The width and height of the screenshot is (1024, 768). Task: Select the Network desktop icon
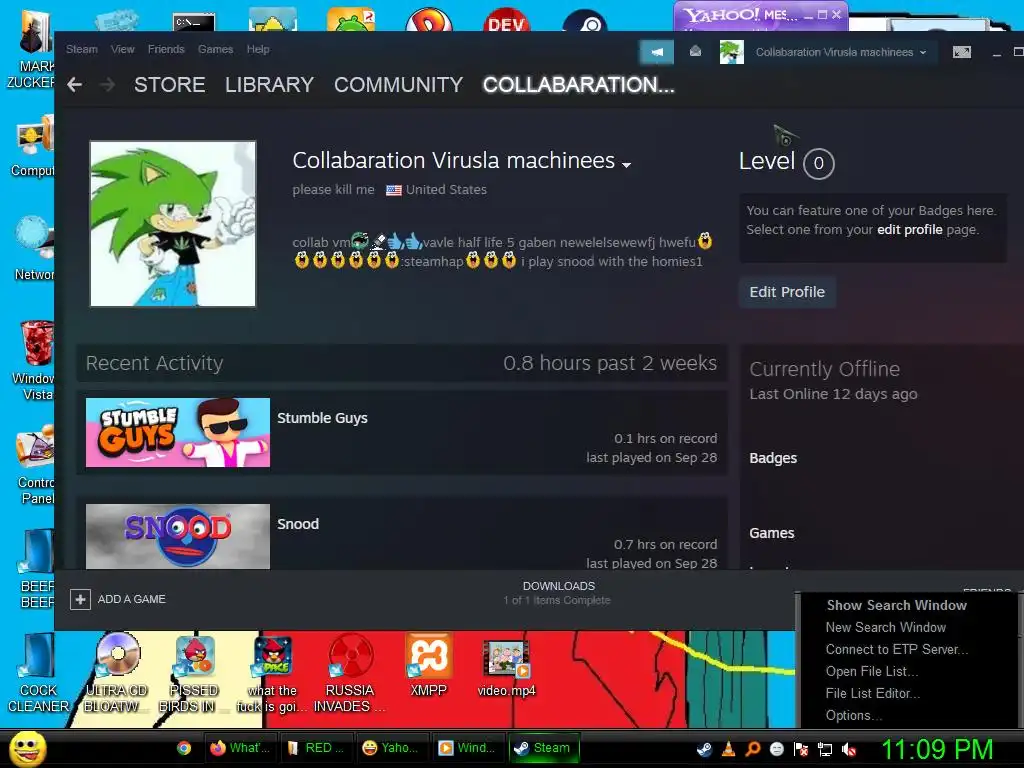[x=36, y=249]
